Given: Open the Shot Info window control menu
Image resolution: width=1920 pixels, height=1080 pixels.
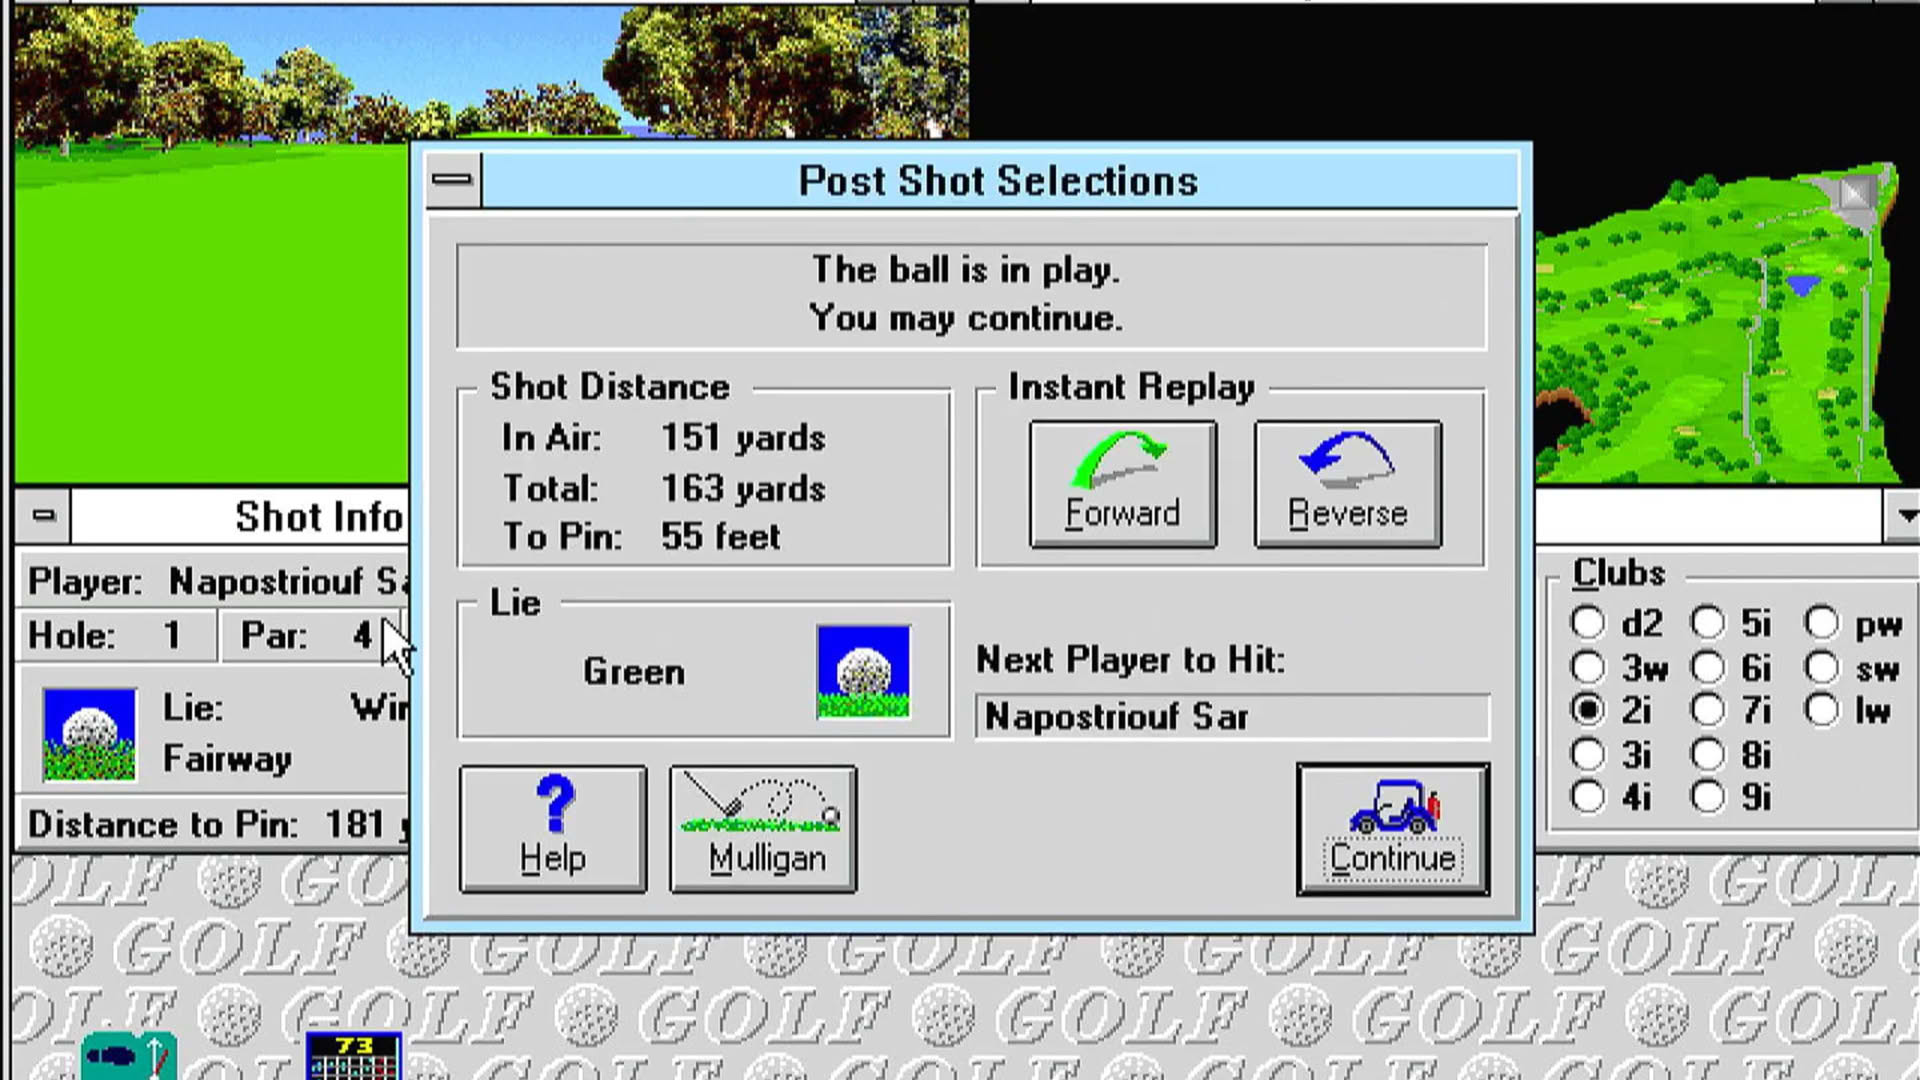Looking at the screenshot, I should click(43, 516).
